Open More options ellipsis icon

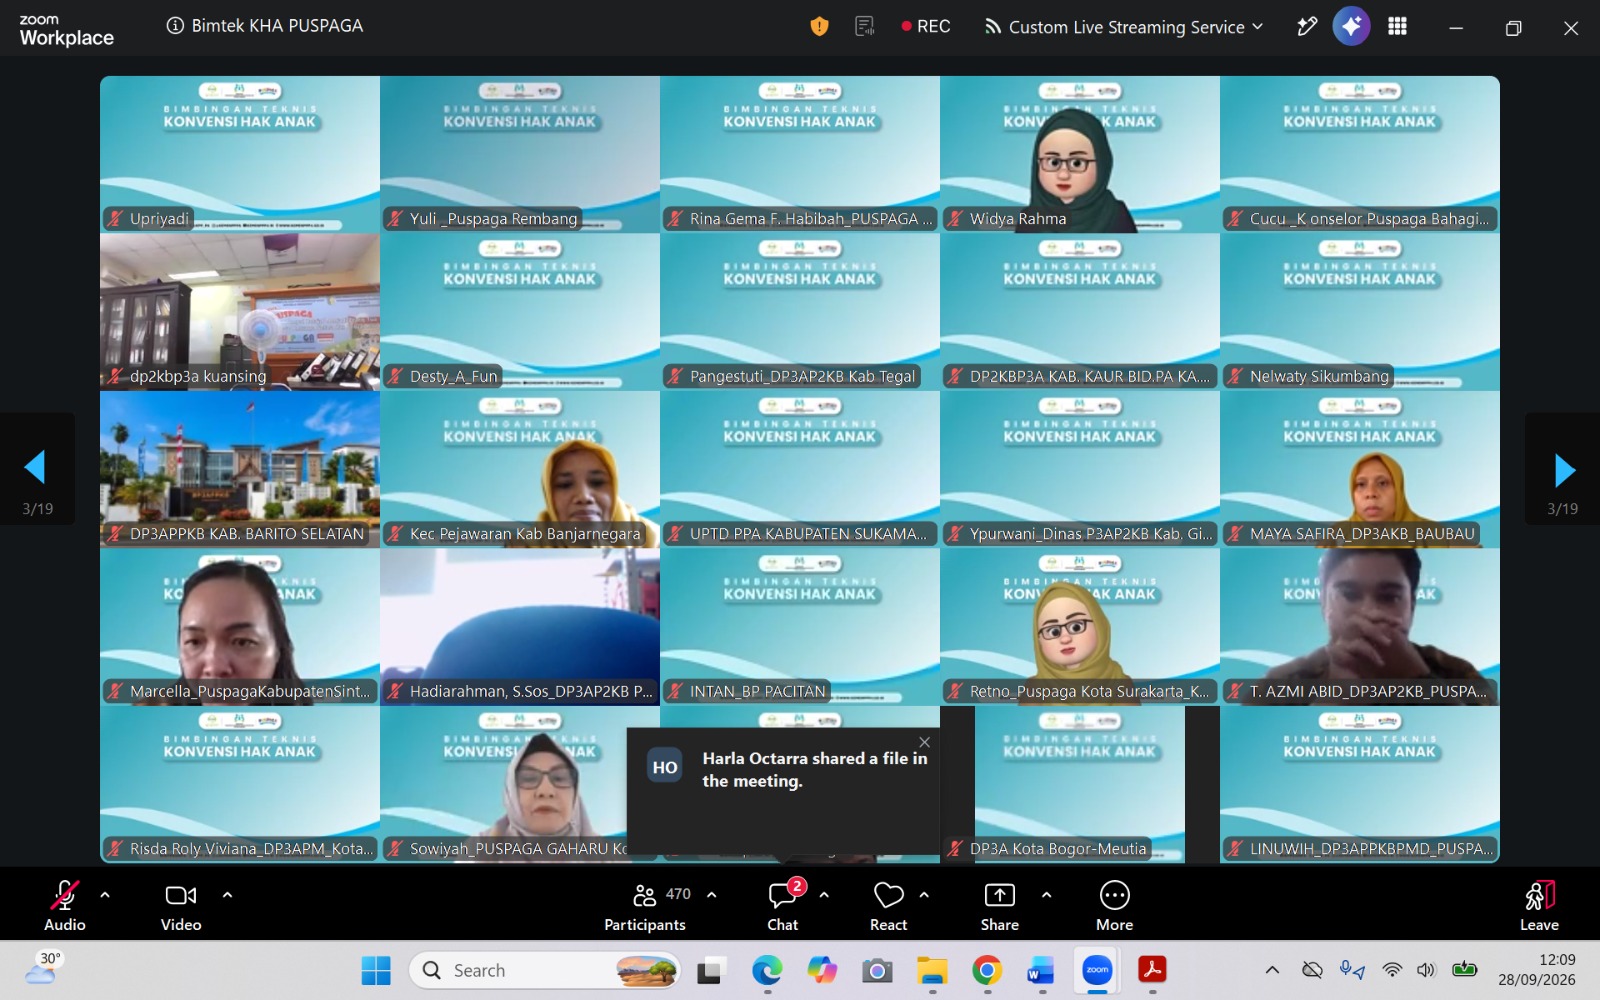click(x=1114, y=906)
